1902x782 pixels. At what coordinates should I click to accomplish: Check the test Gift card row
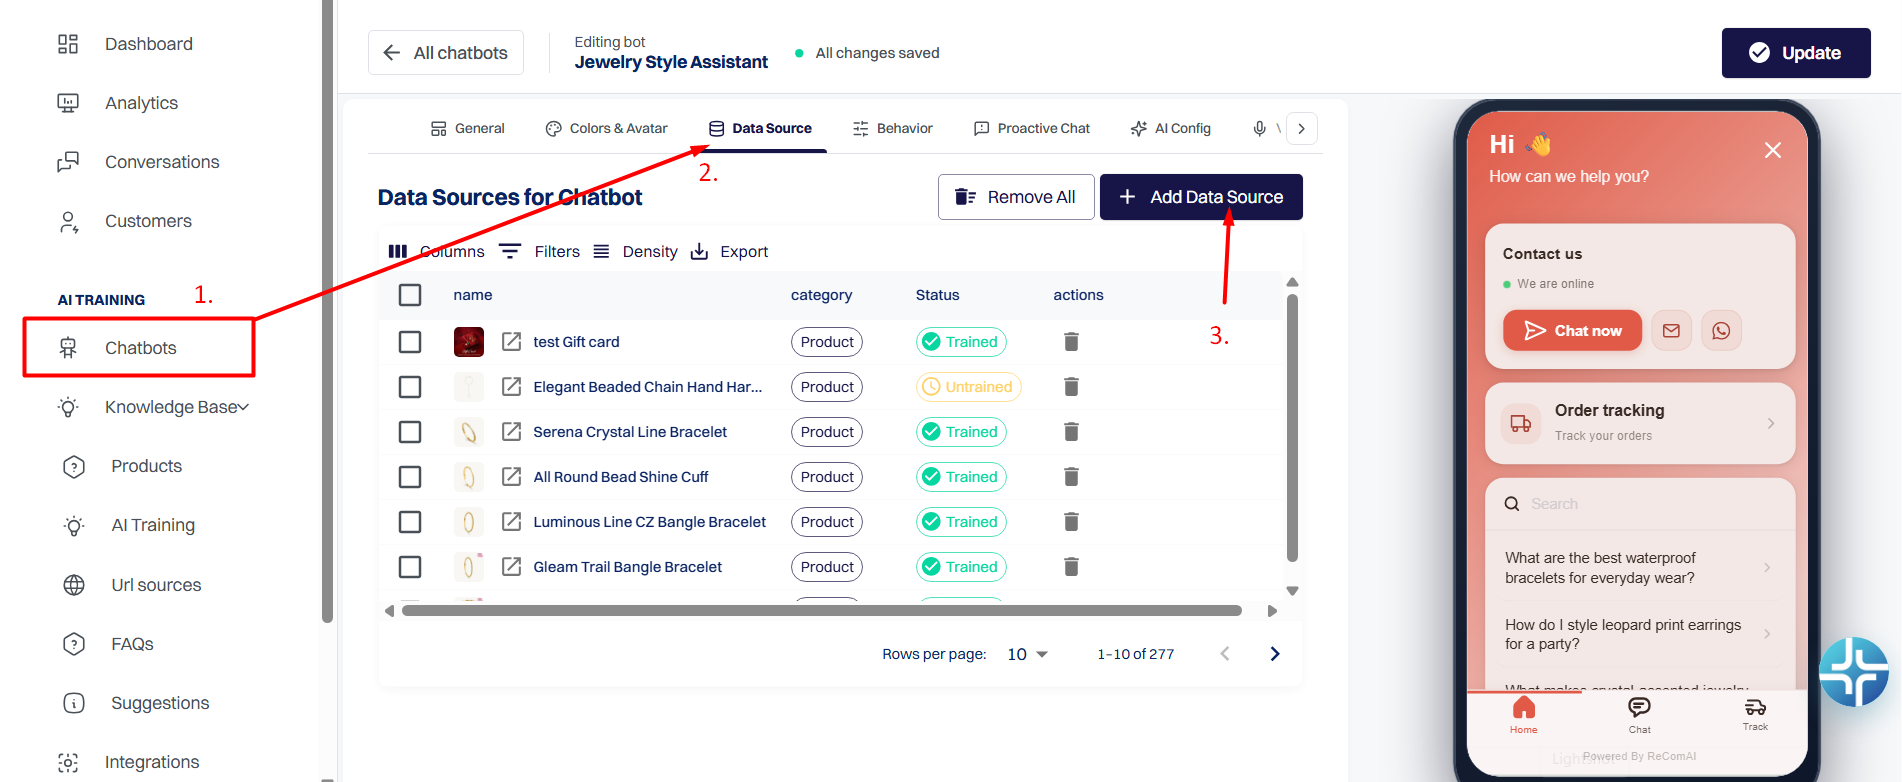(x=410, y=342)
